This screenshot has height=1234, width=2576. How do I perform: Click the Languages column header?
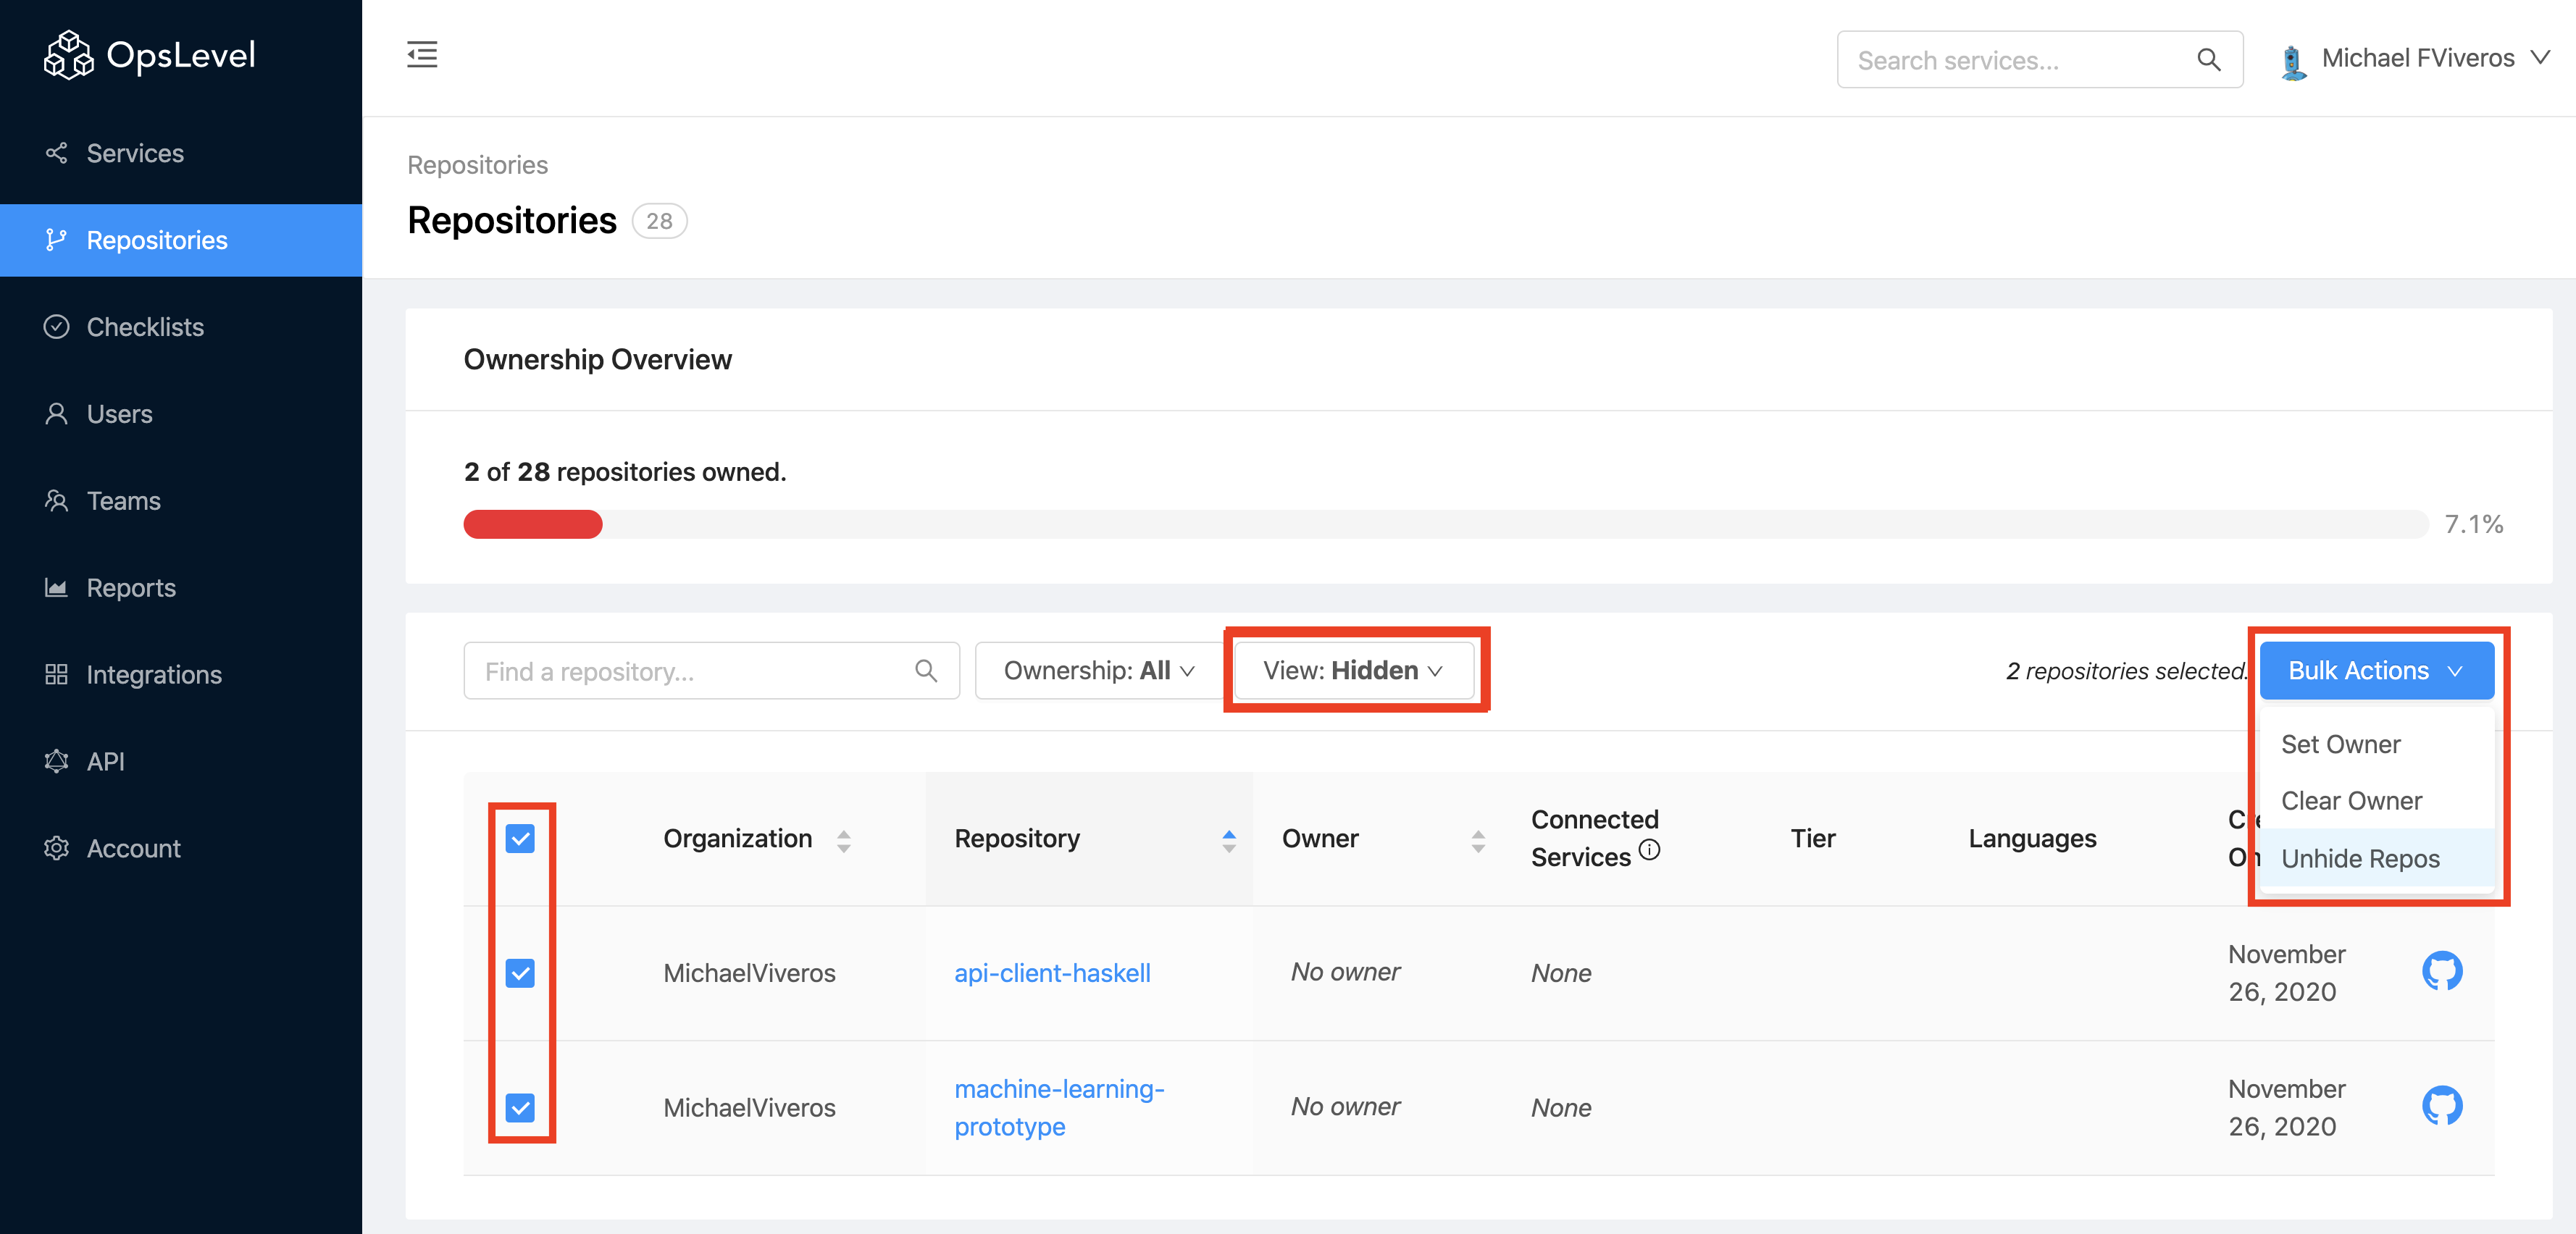pos(2032,838)
